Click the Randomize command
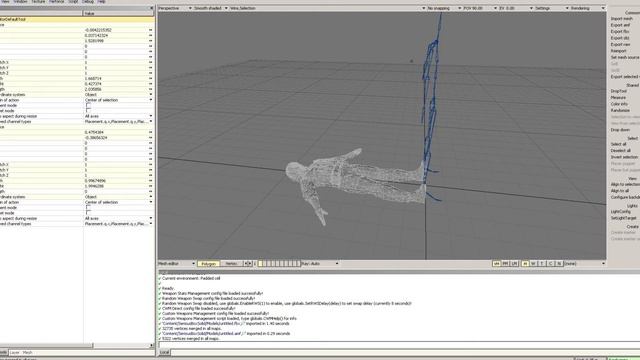 (620, 111)
